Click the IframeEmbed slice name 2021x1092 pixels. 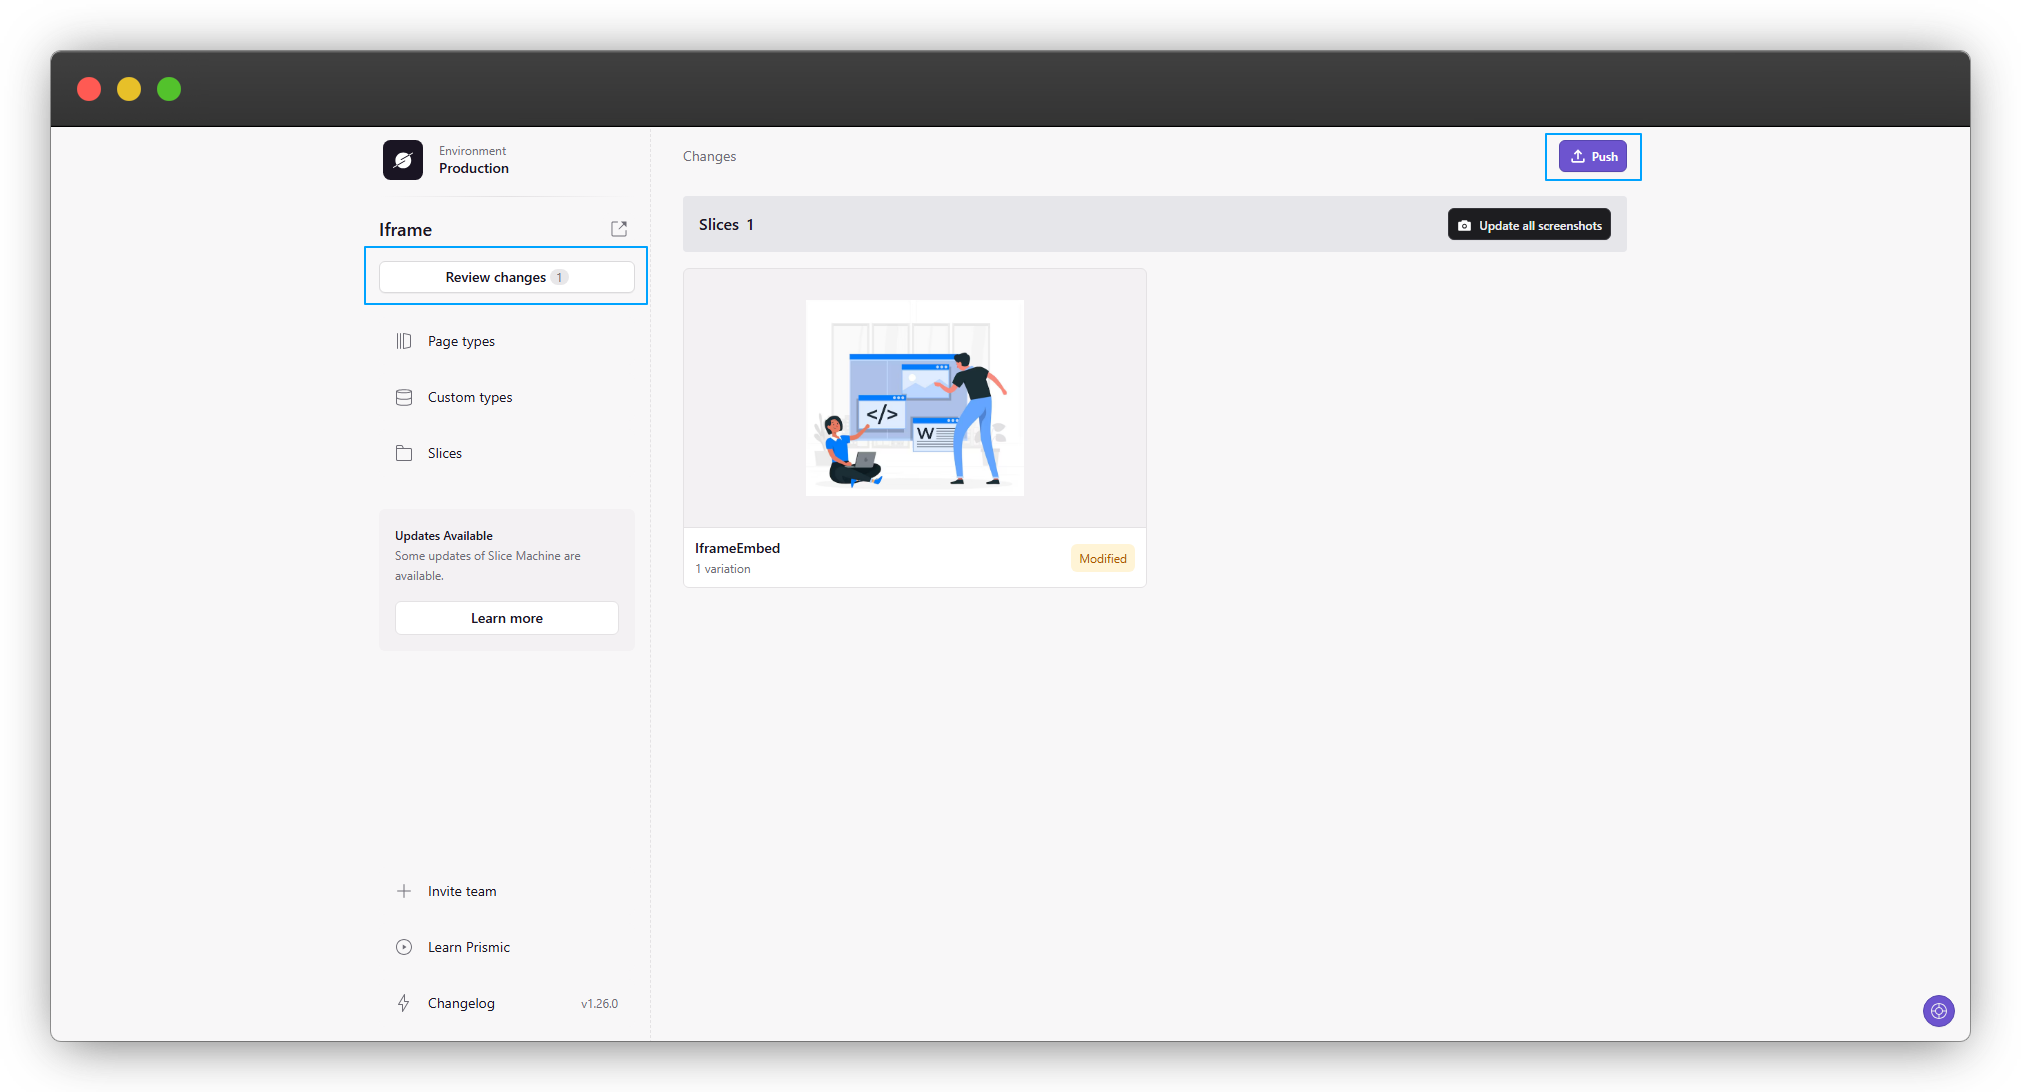tap(738, 548)
